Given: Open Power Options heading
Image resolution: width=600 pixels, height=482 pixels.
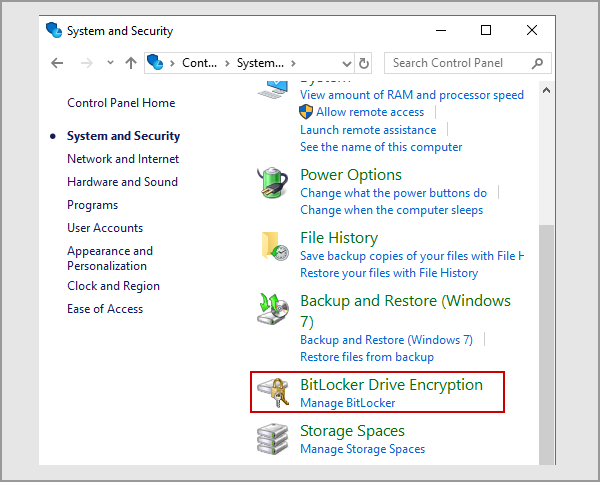Looking at the screenshot, I should click(x=351, y=175).
